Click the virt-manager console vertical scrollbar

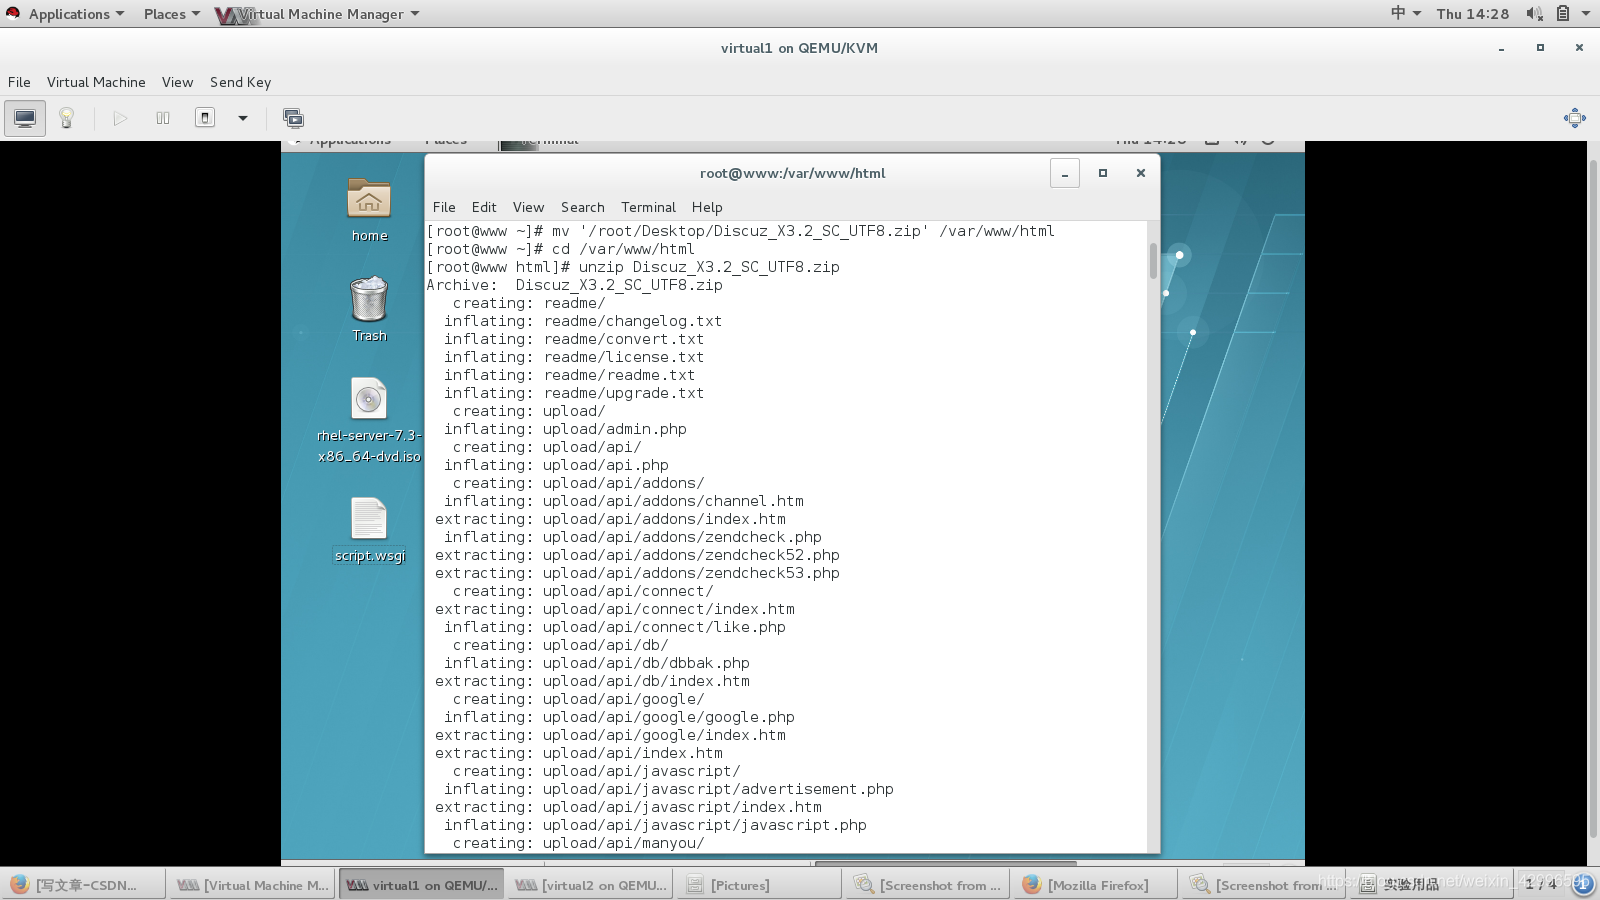pyautogui.click(x=1593, y=500)
